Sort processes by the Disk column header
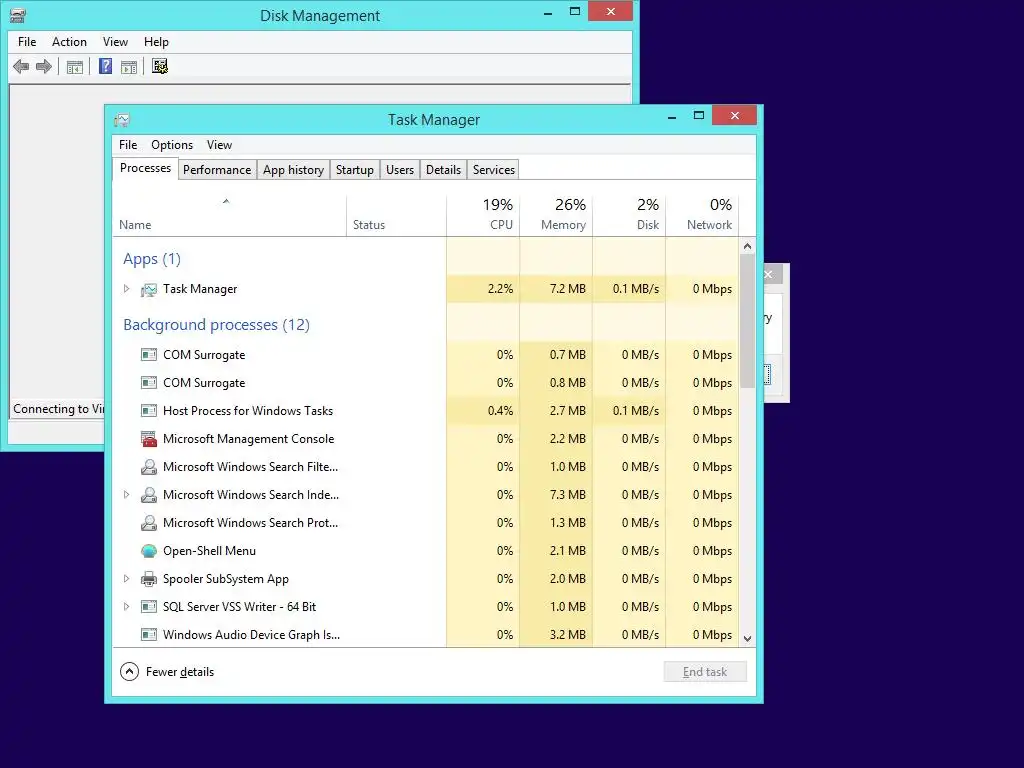Viewport: 1024px width, 768px height. coord(630,215)
